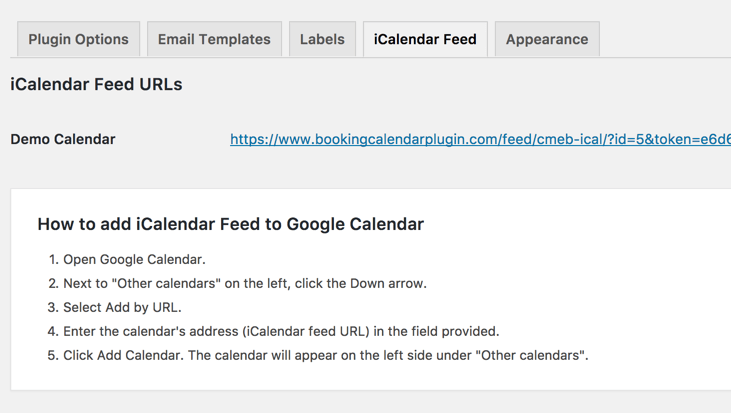Open the Demo Calendar feed URL link
731x413 pixels.
coord(480,140)
